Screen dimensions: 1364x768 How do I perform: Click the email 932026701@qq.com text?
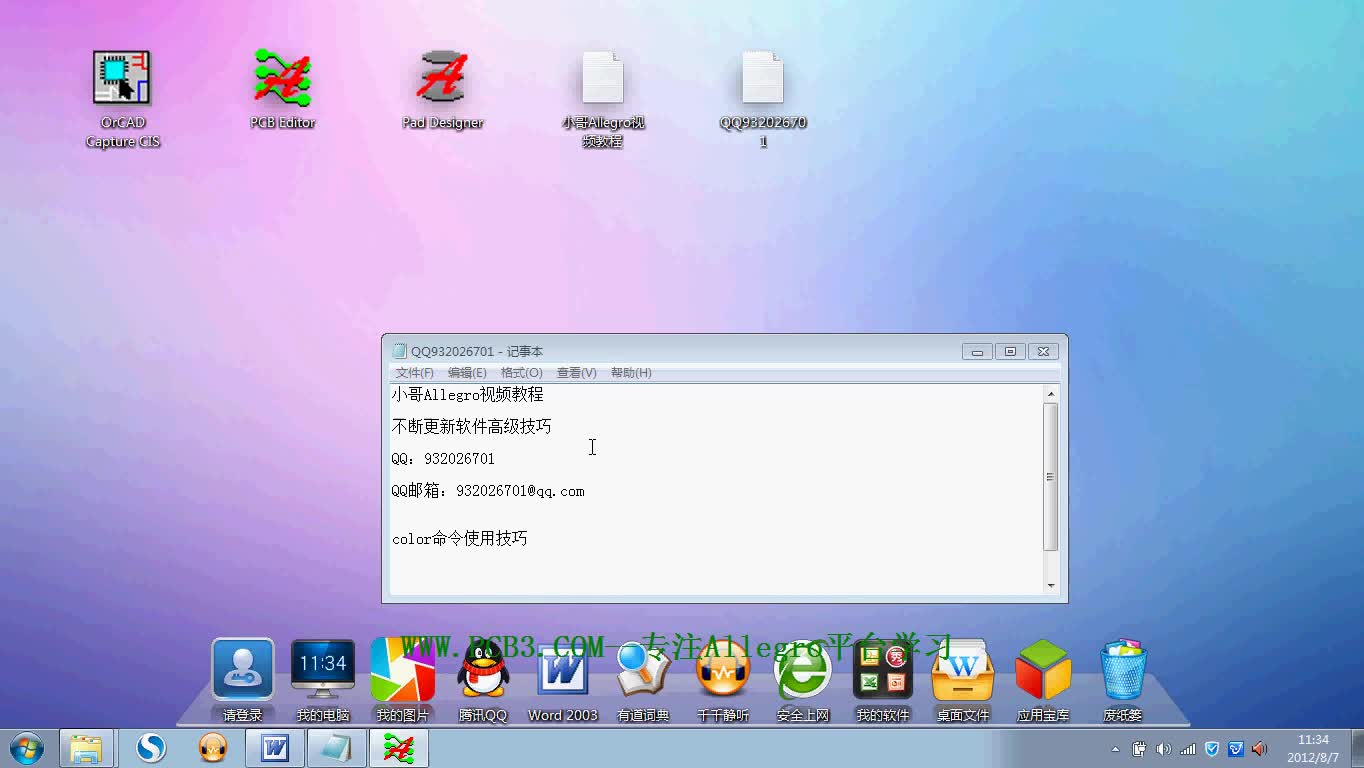[520, 491]
